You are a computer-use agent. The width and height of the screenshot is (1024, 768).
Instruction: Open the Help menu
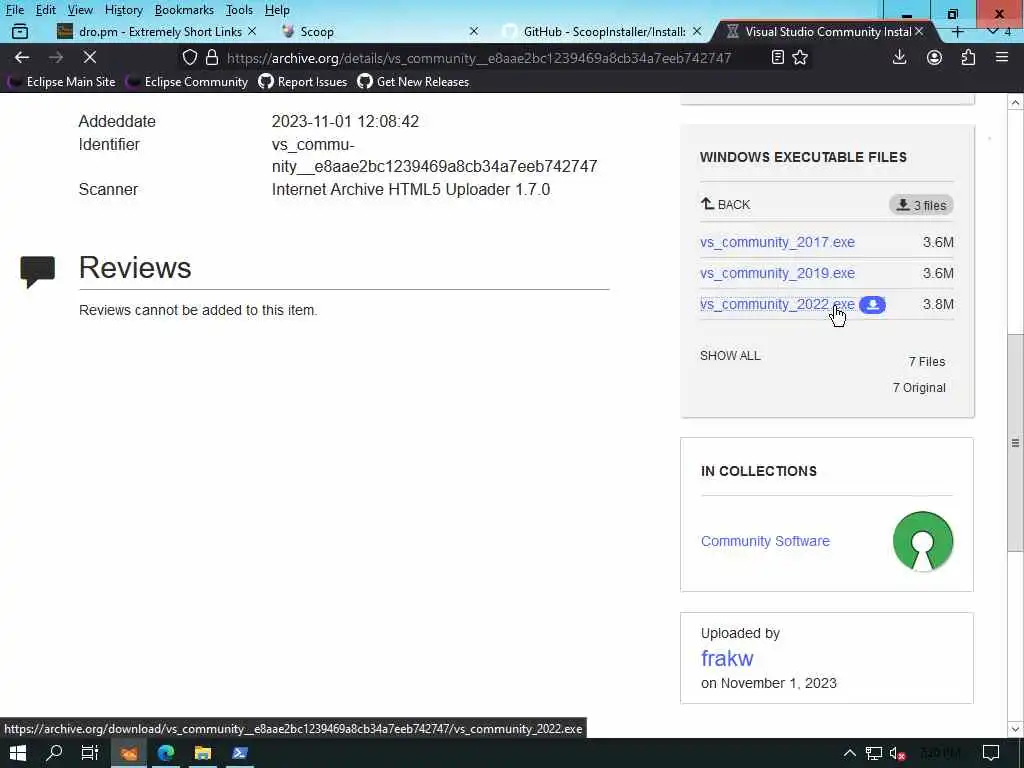(x=277, y=10)
